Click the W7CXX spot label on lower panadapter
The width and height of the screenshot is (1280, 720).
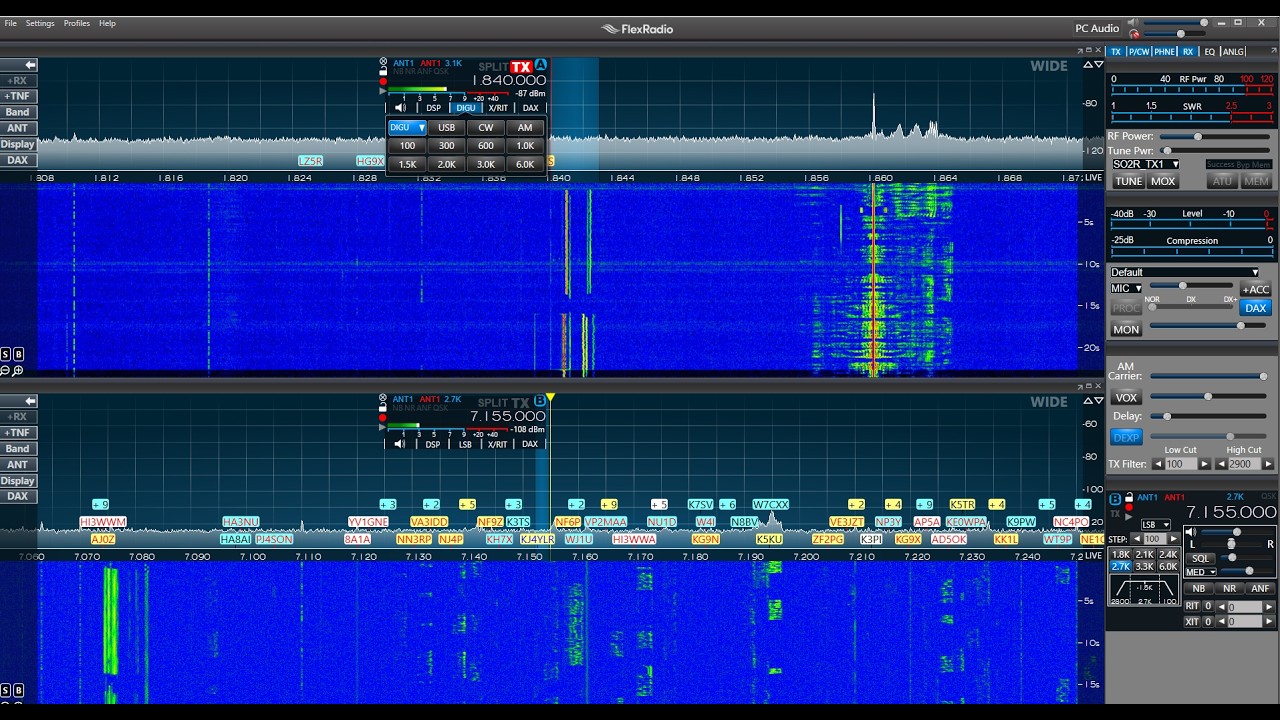[x=770, y=505]
